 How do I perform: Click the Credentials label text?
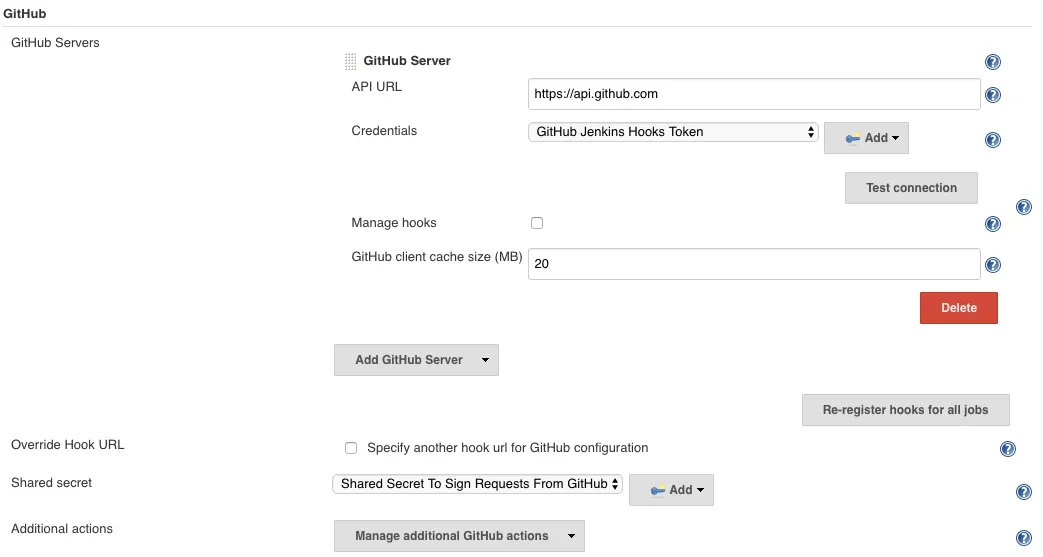pyautogui.click(x=384, y=130)
